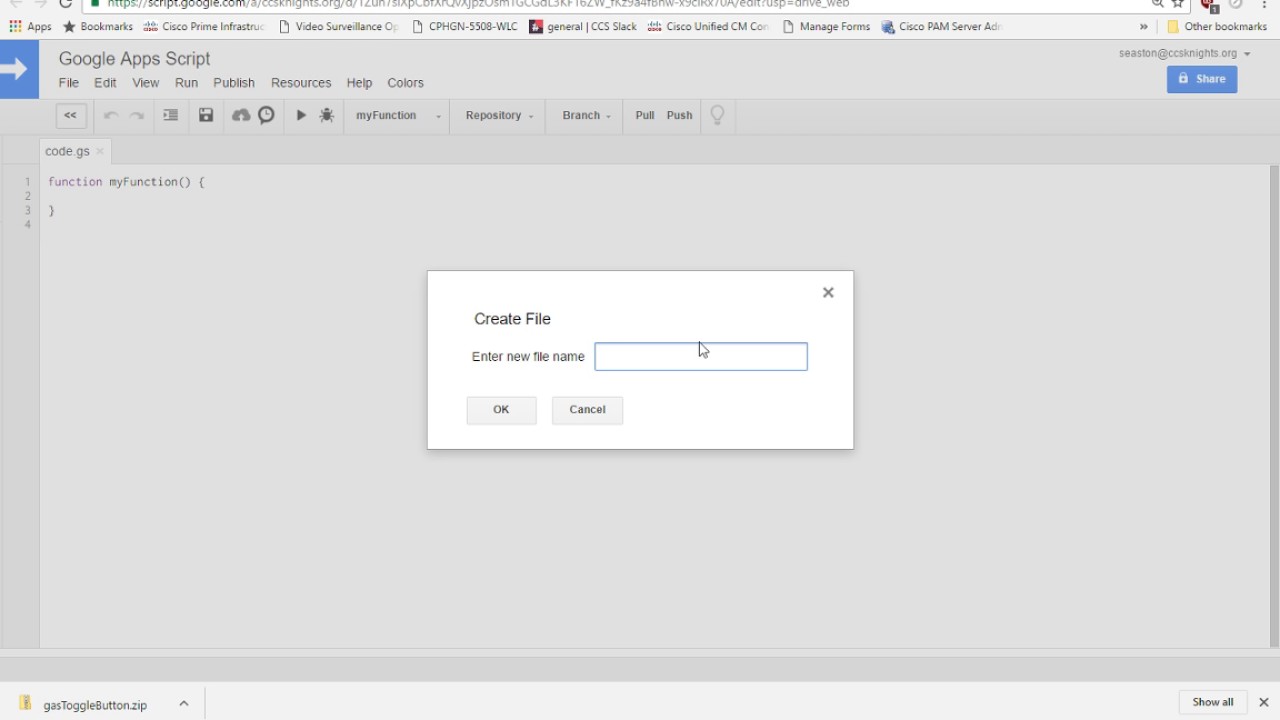Open the Manage Forms bookmark
This screenshot has width=1280, height=720.
pyautogui.click(x=826, y=27)
